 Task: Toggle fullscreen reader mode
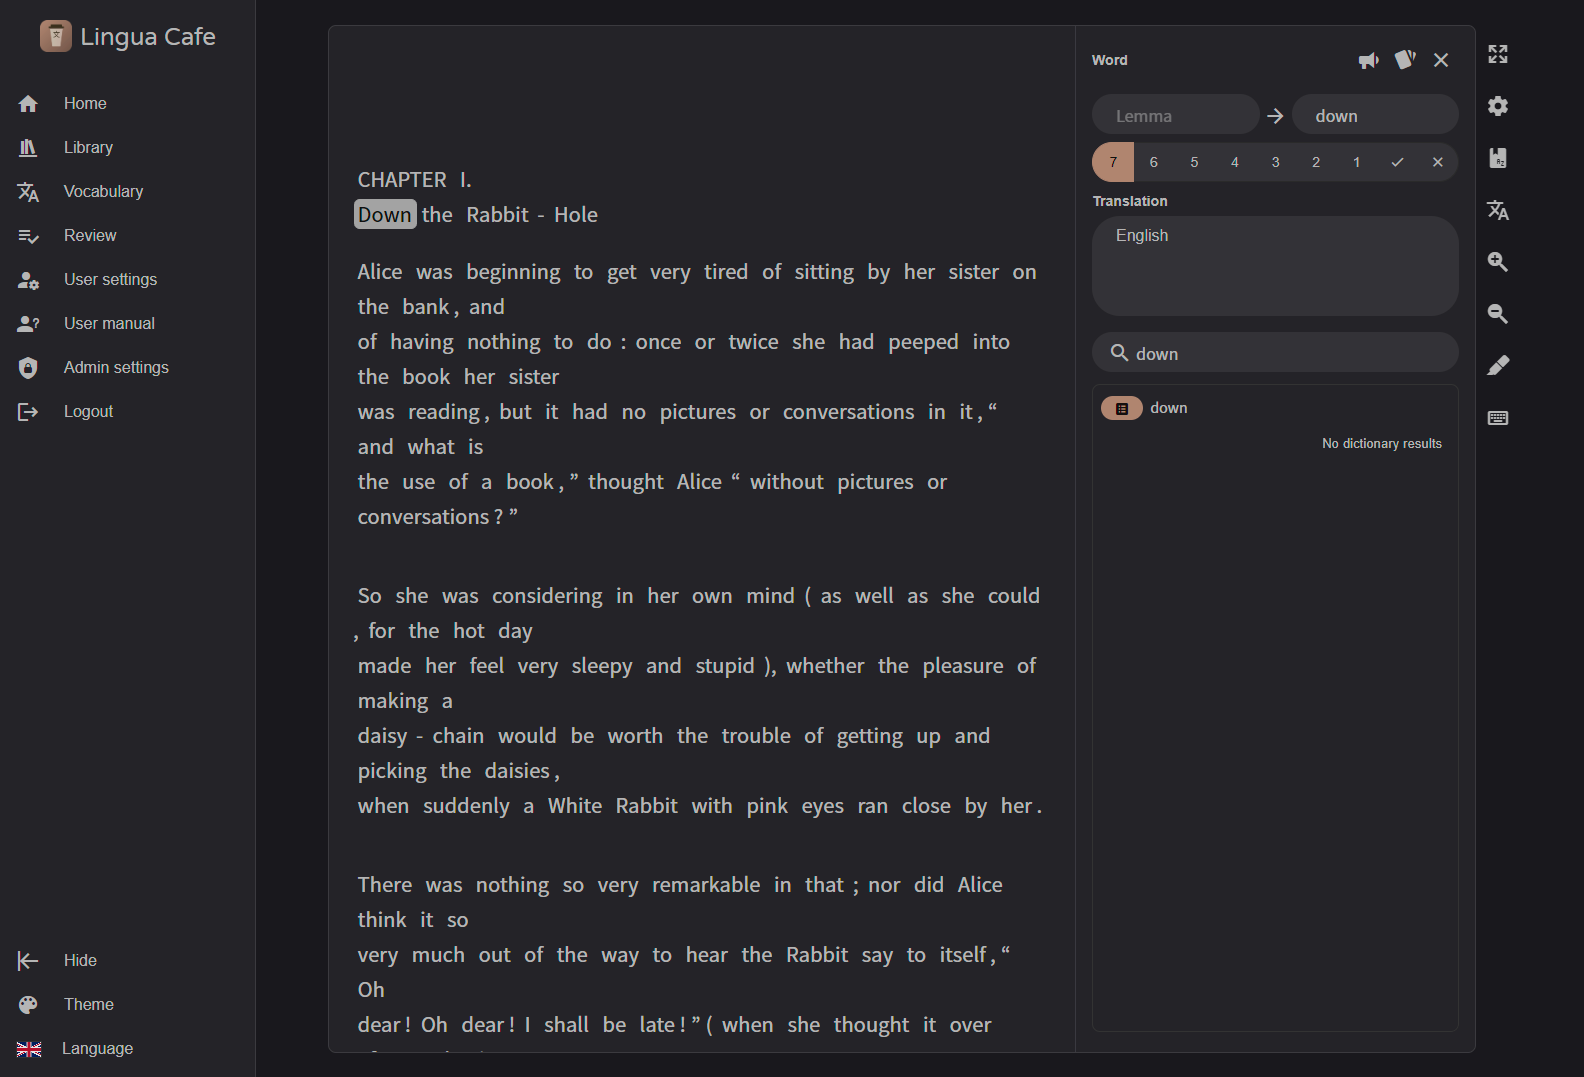point(1498,54)
